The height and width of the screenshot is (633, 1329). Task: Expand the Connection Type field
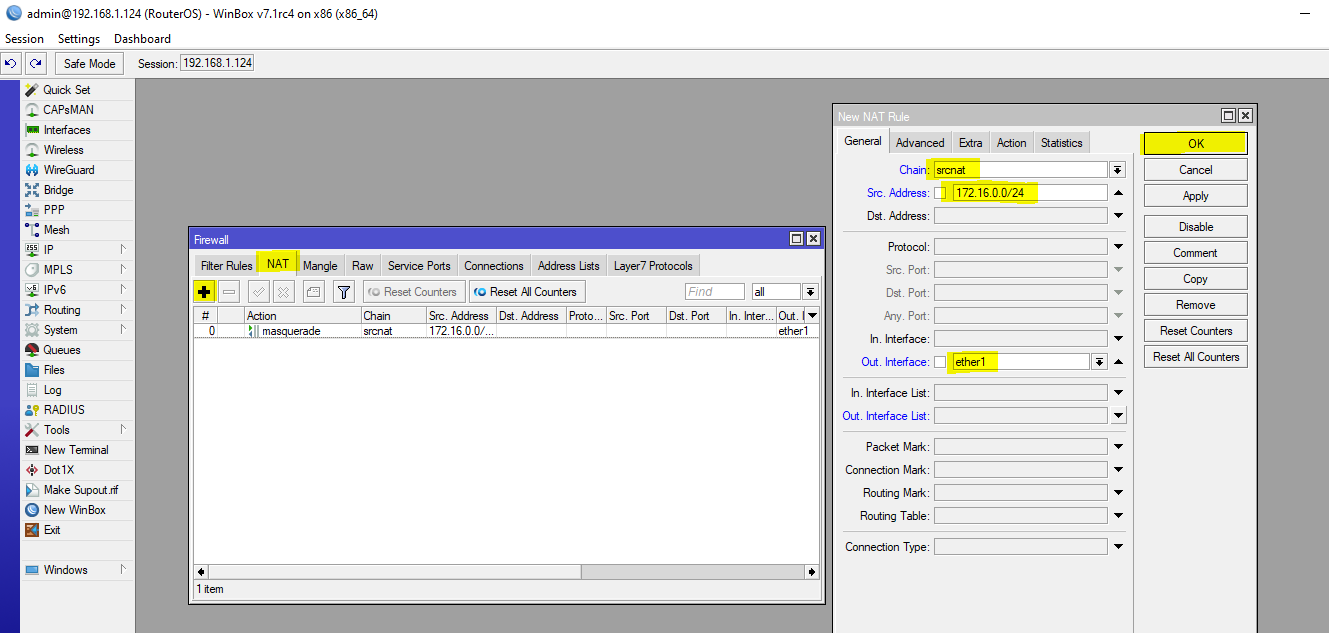tap(1118, 547)
